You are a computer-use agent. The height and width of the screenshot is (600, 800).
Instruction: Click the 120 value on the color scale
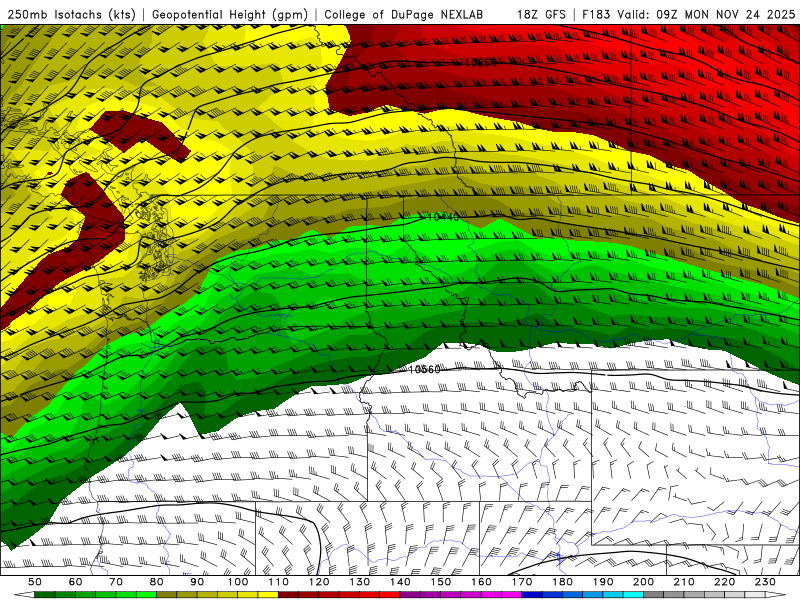(x=319, y=582)
